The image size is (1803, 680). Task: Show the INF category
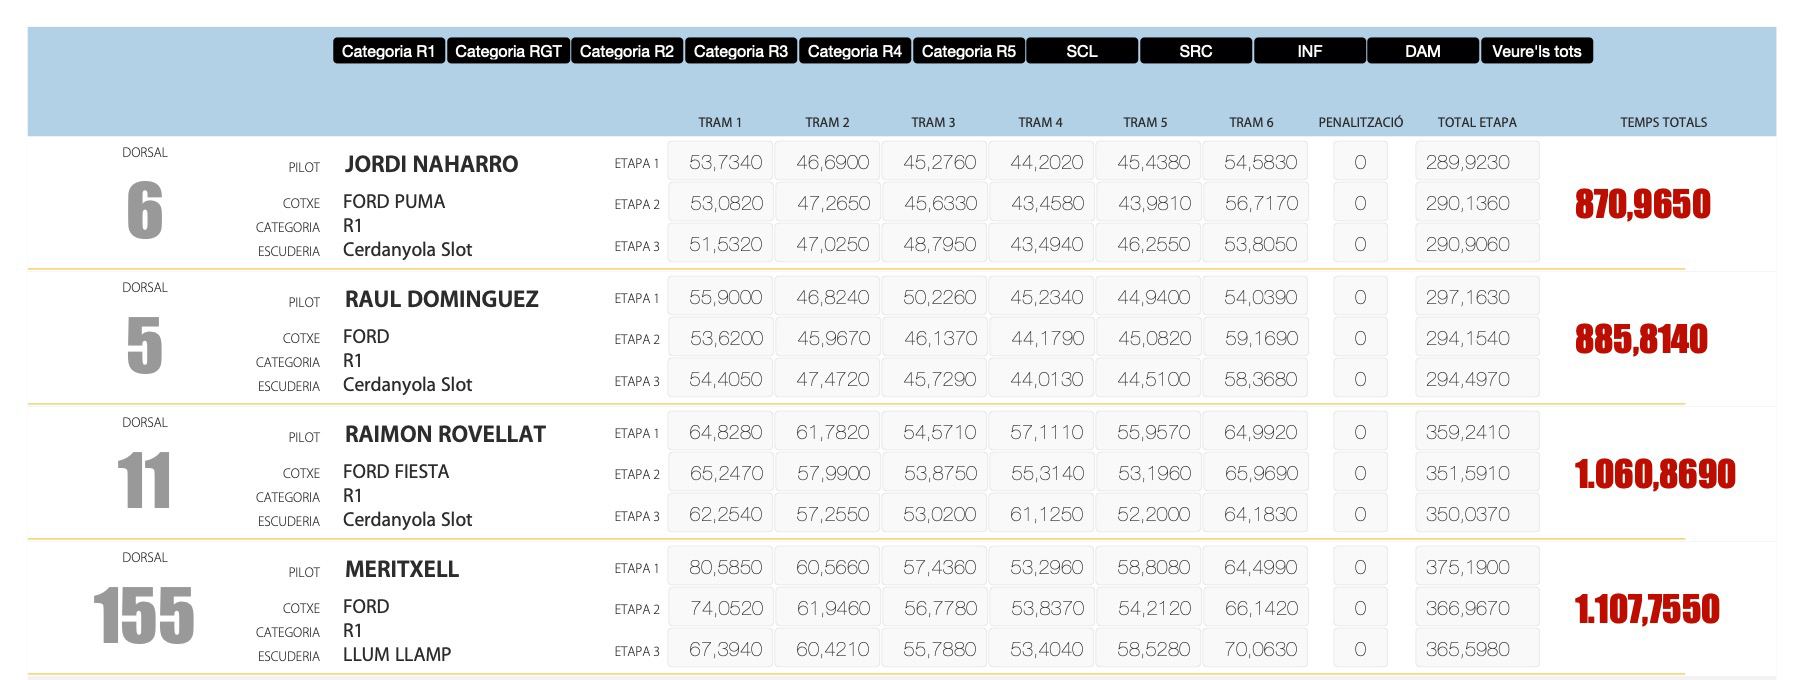(x=1310, y=51)
